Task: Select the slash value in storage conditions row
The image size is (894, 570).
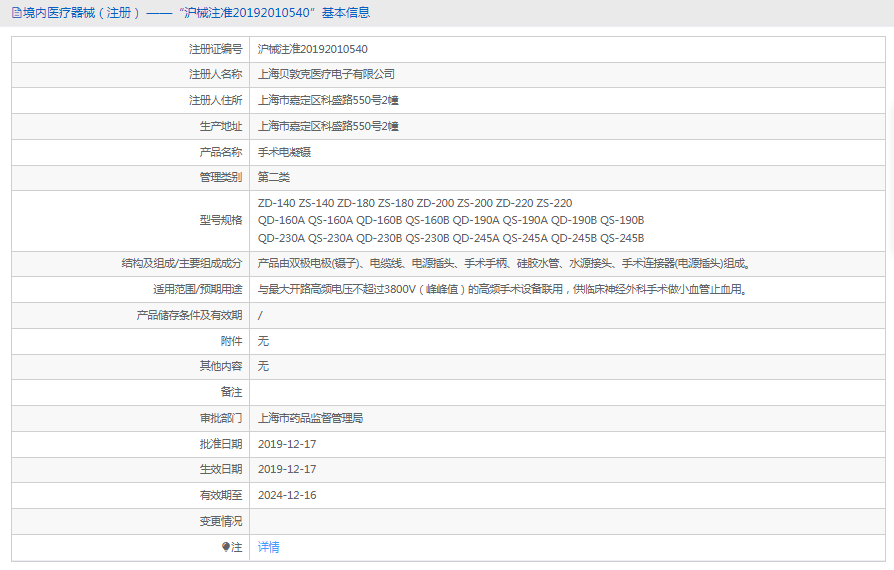Action: point(260,315)
